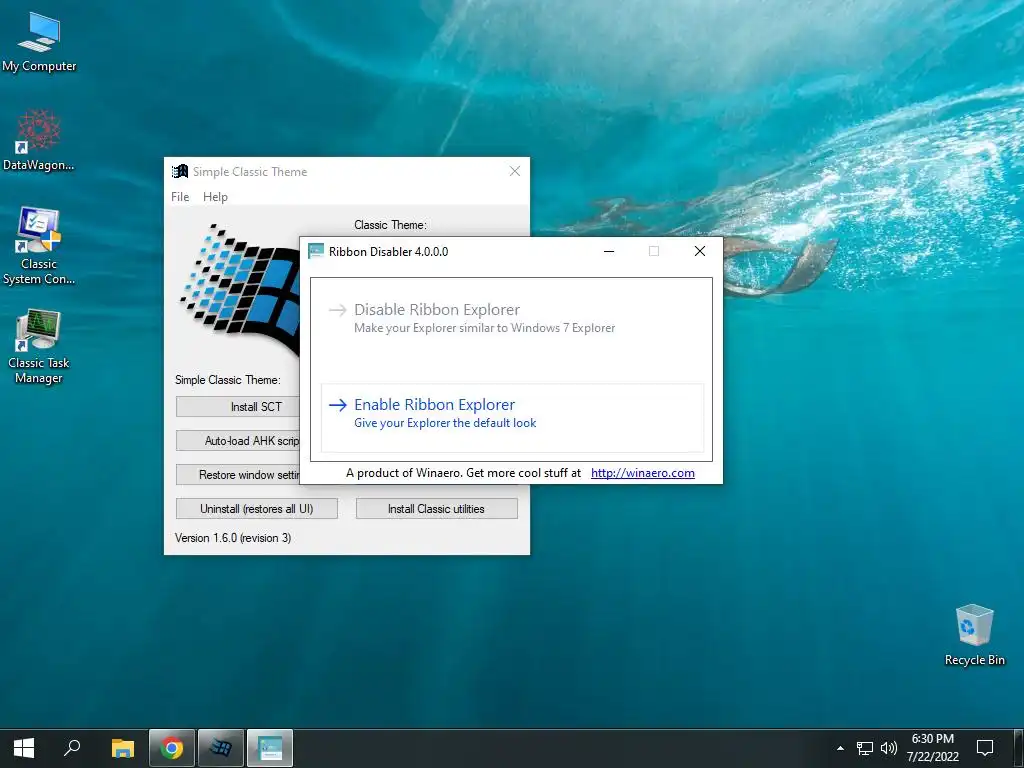
Task: Click Restore window settings button
Action: point(238,475)
